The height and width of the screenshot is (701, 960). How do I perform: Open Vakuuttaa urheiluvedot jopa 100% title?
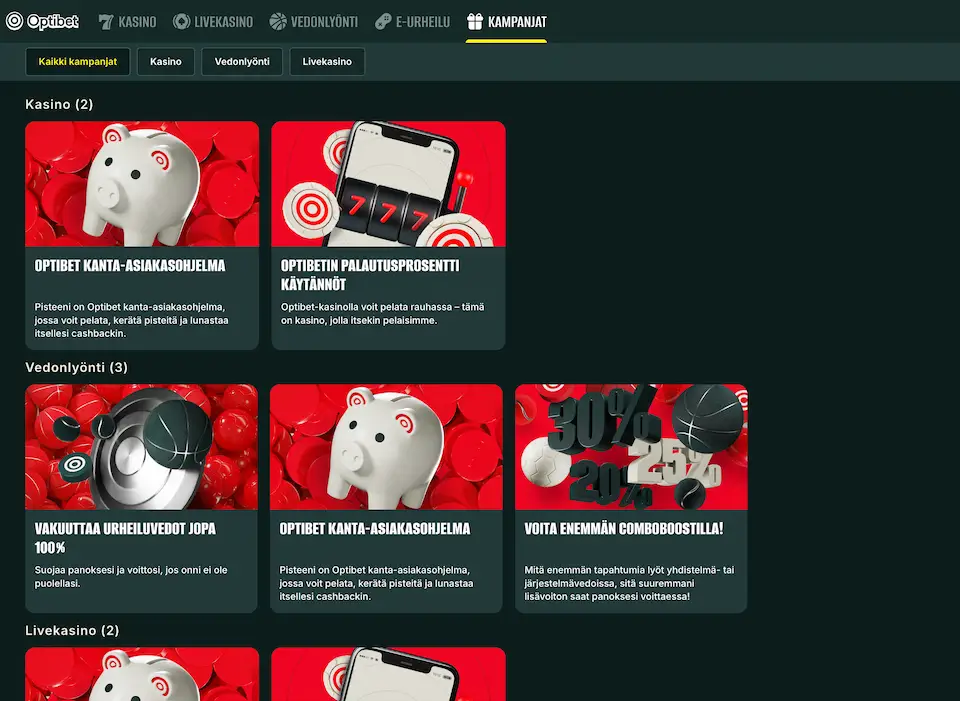(x=125, y=538)
